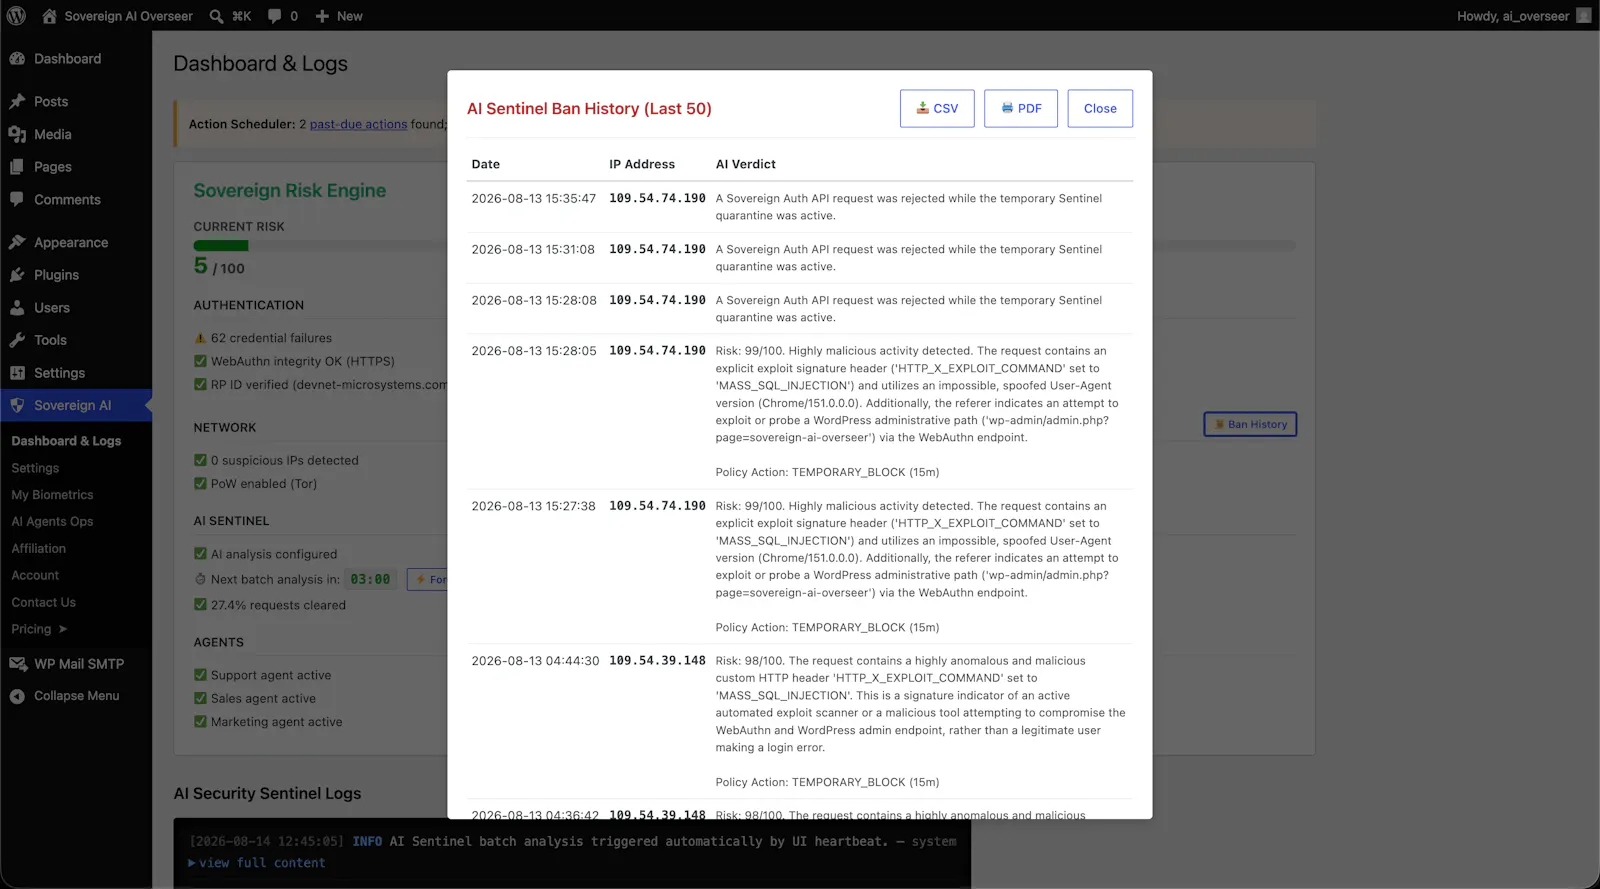Click the comments bubble in the admin bar
This screenshot has height=889, width=1600.
click(274, 16)
